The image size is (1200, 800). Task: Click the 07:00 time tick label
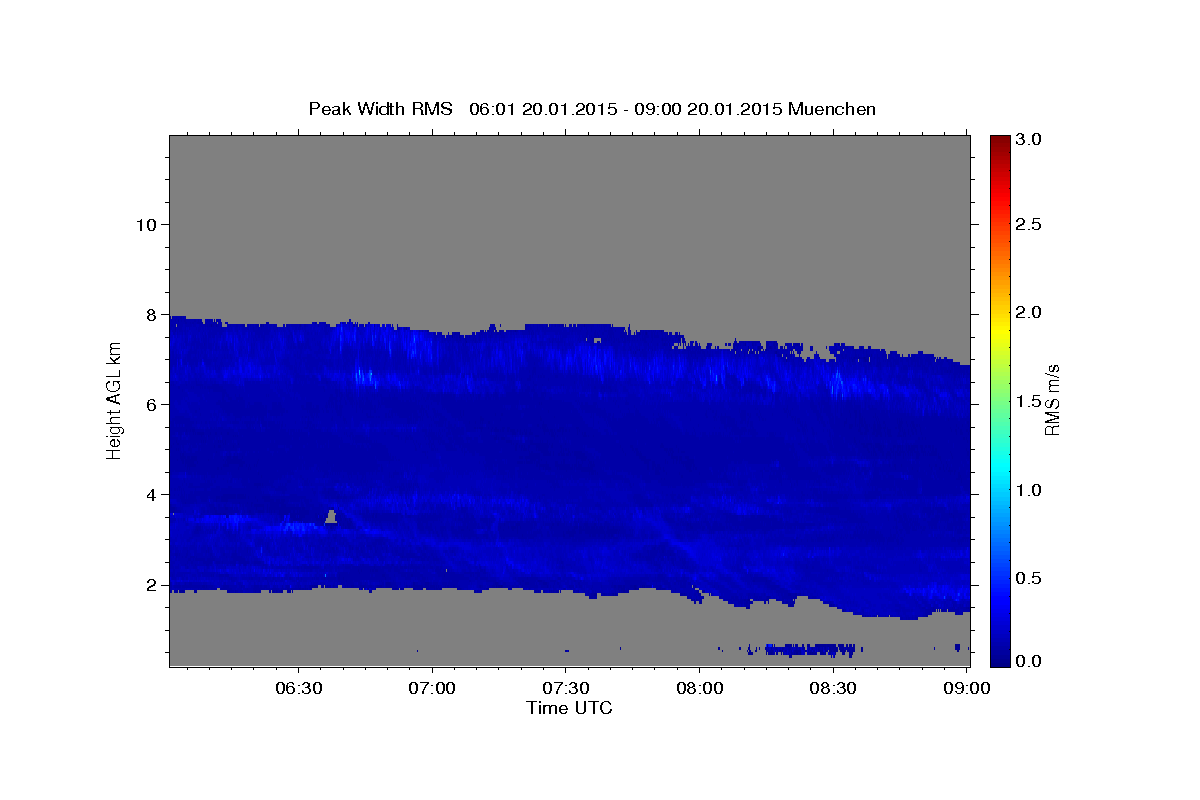pyautogui.click(x=432, y=689)
